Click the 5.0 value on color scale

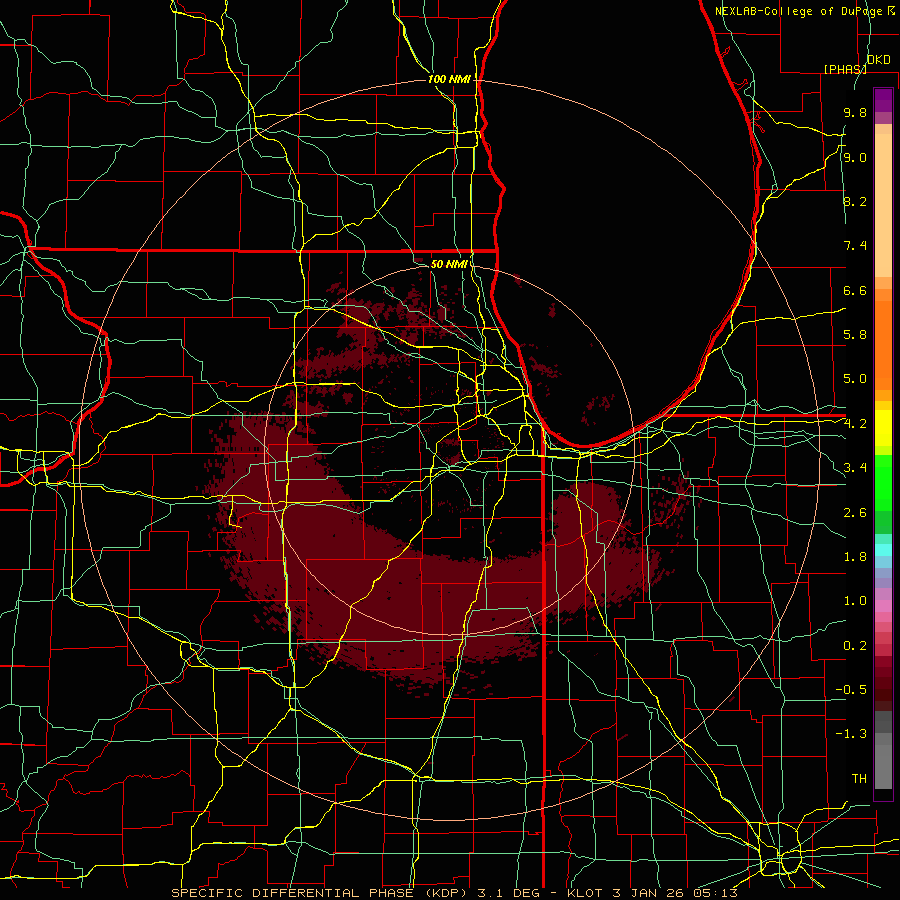point(855,379)
